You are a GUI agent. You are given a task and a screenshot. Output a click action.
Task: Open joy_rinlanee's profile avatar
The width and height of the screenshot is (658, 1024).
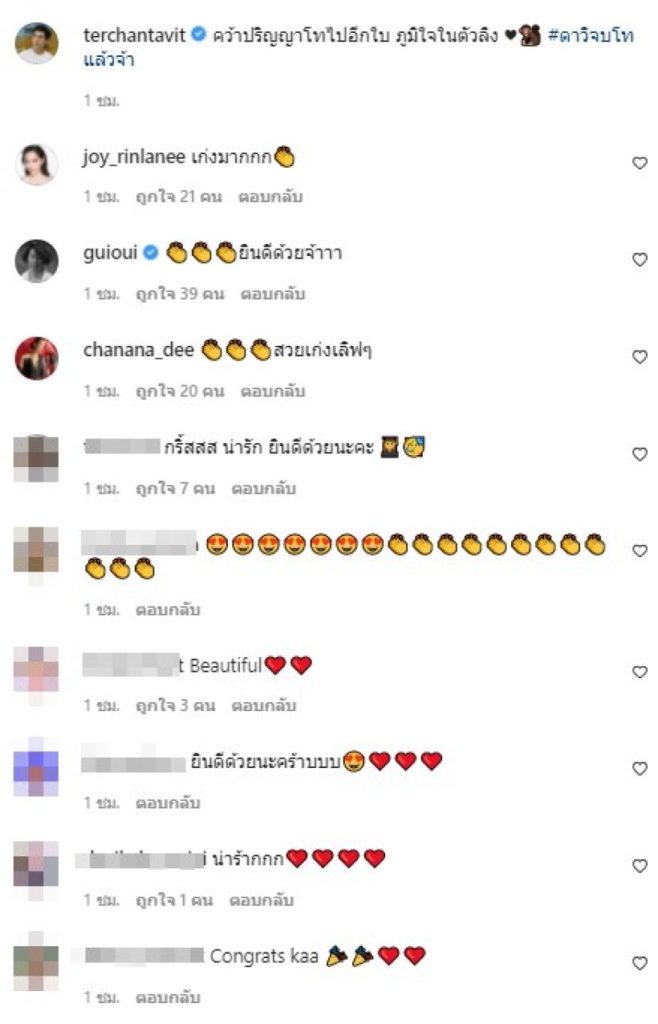point(37,164)
